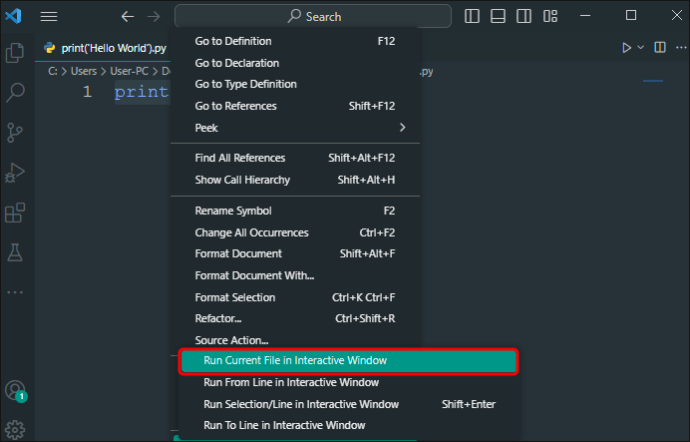This screenshot has width=690, height=442.
Task: Expand the run button dropdown arrow
Action: point(641,48)
